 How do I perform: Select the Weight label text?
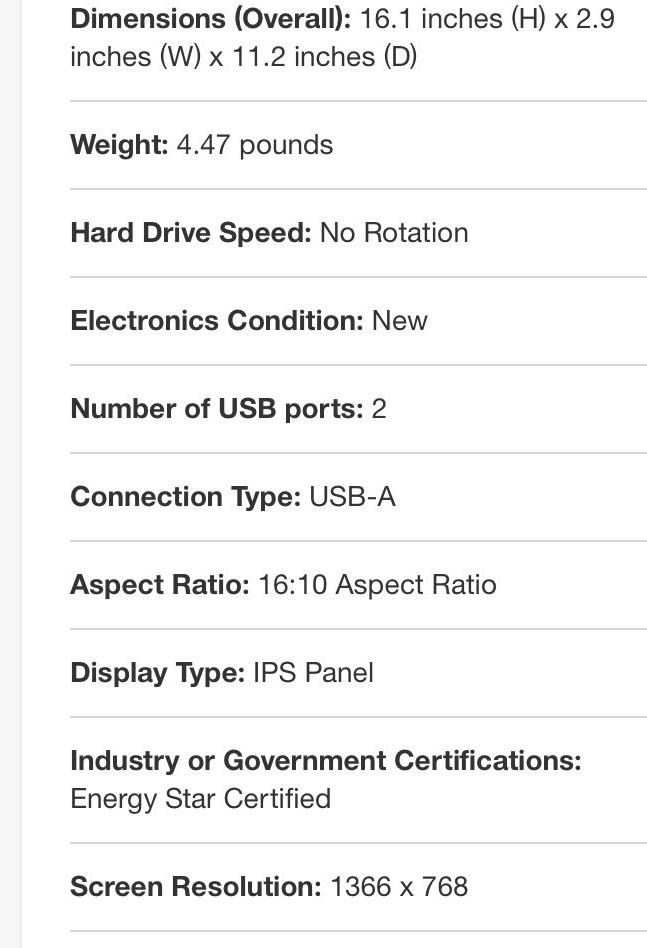pos(119,145)
